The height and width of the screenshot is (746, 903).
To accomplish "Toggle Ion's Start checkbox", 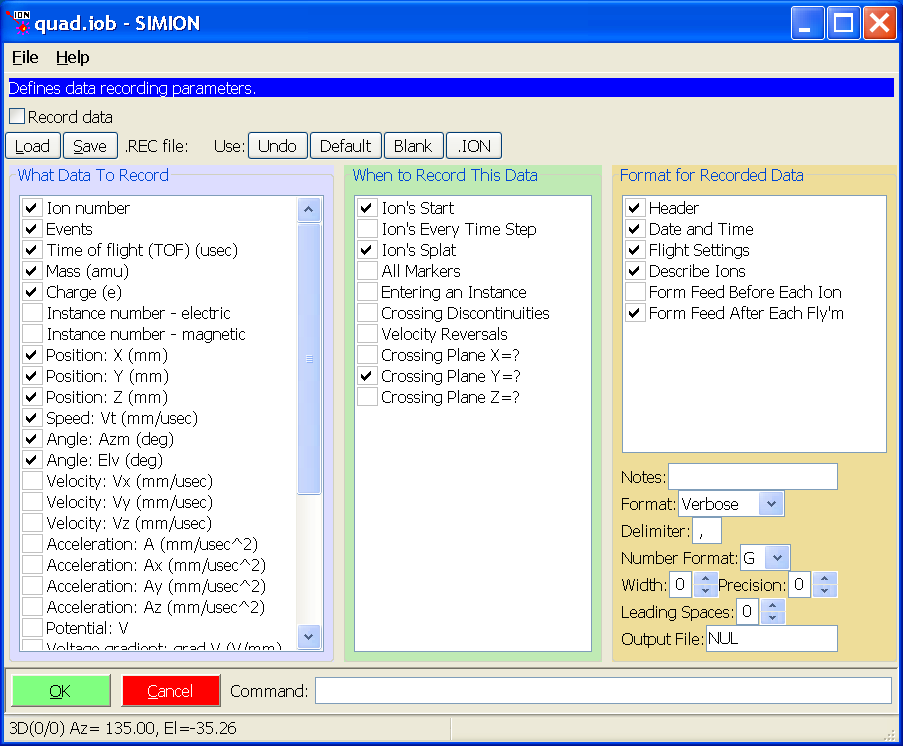I will (x=367, y=208).
